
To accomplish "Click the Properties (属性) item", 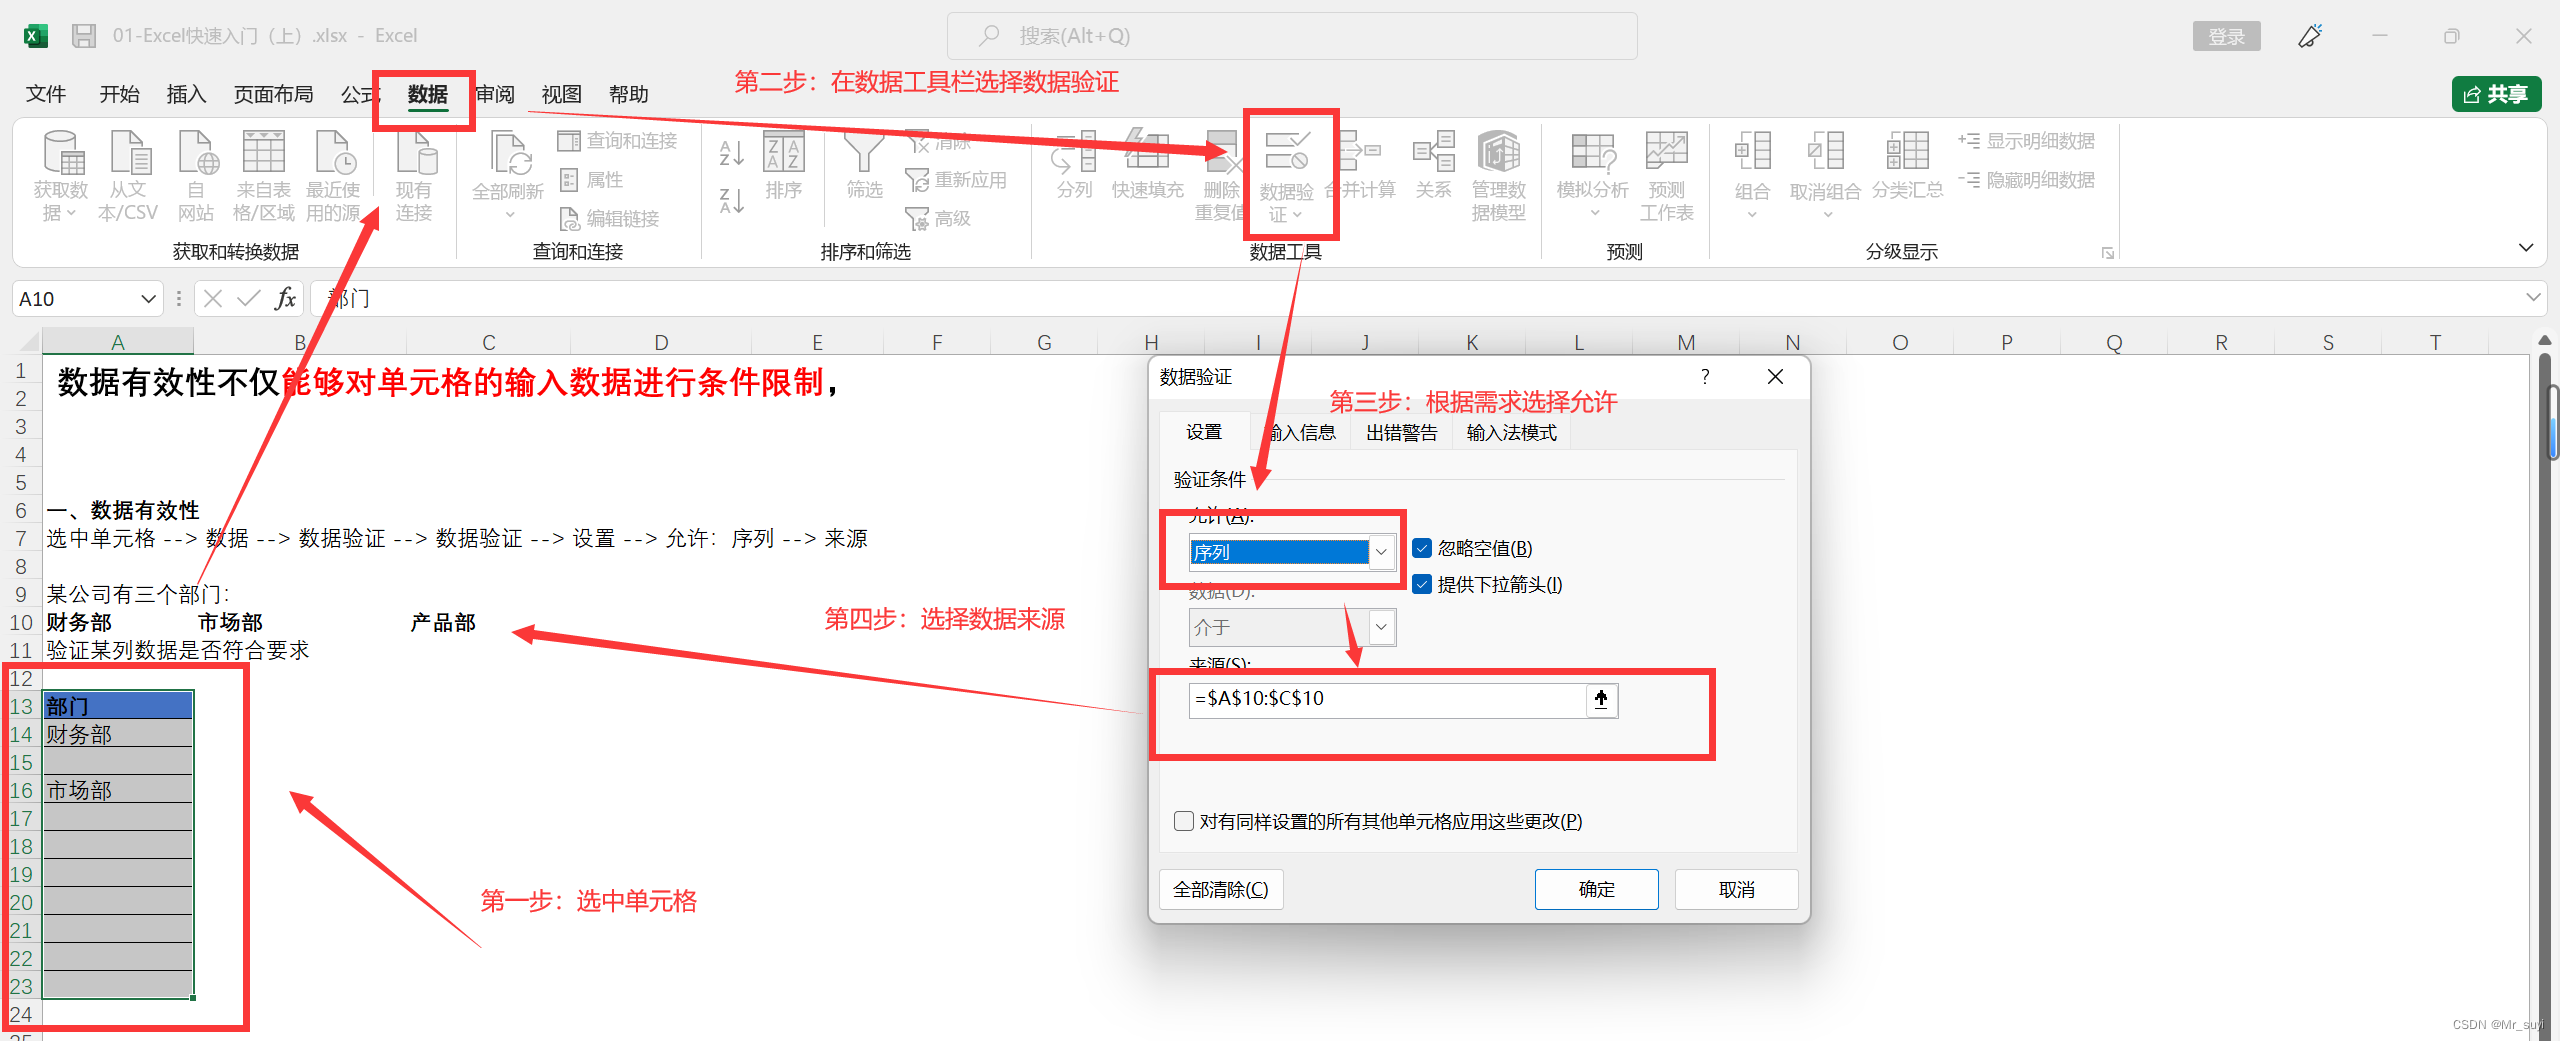I will point(592,180).
